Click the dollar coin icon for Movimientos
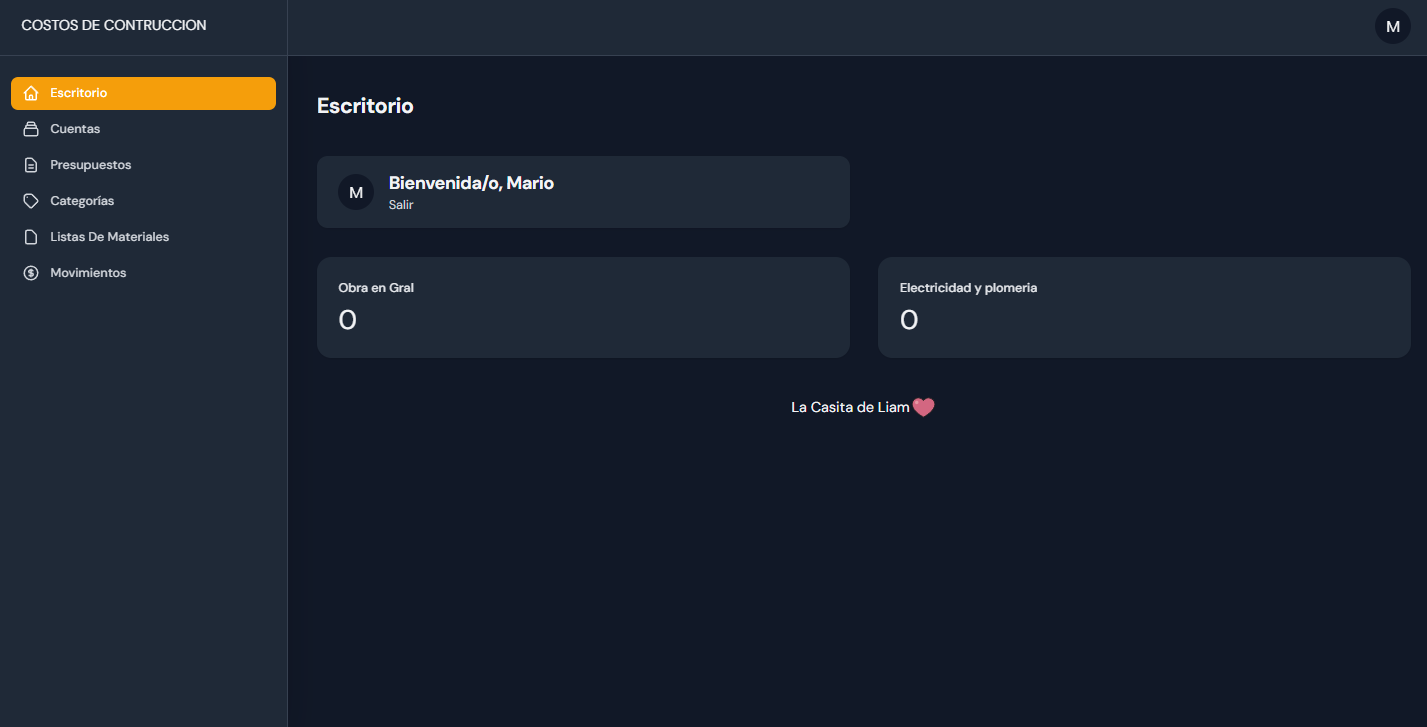 pyautogui.click(x=31, y=273)
